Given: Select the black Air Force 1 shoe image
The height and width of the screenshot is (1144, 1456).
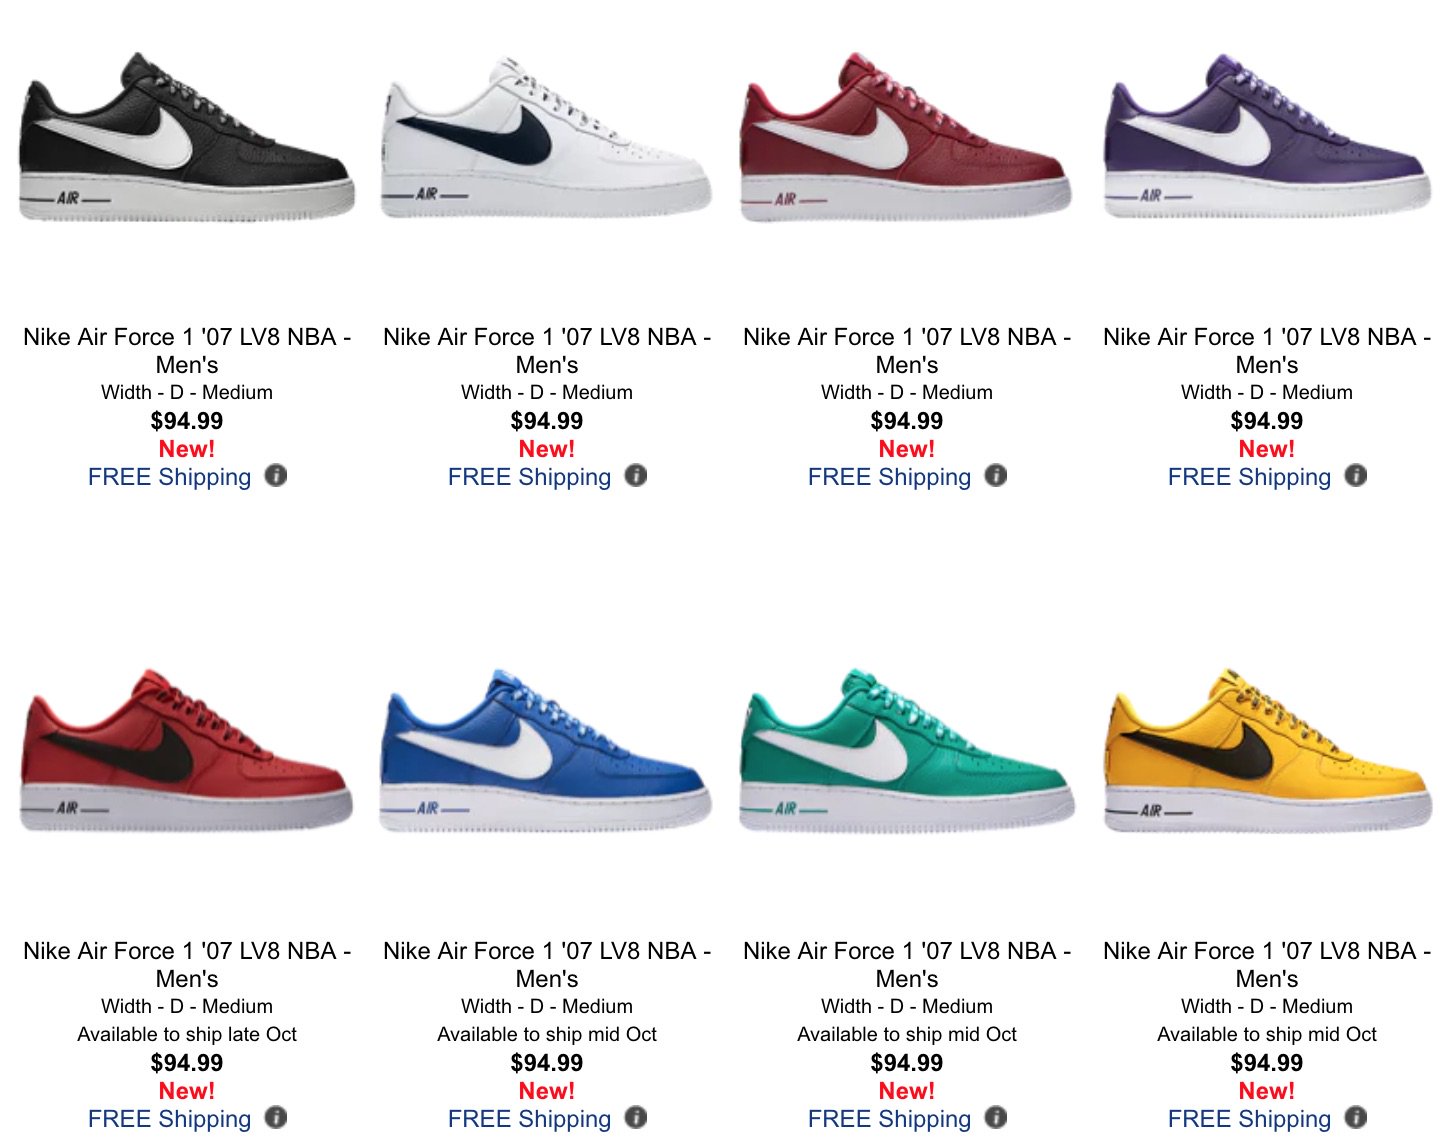Looking at the screenshot, I should pos(187,137).
